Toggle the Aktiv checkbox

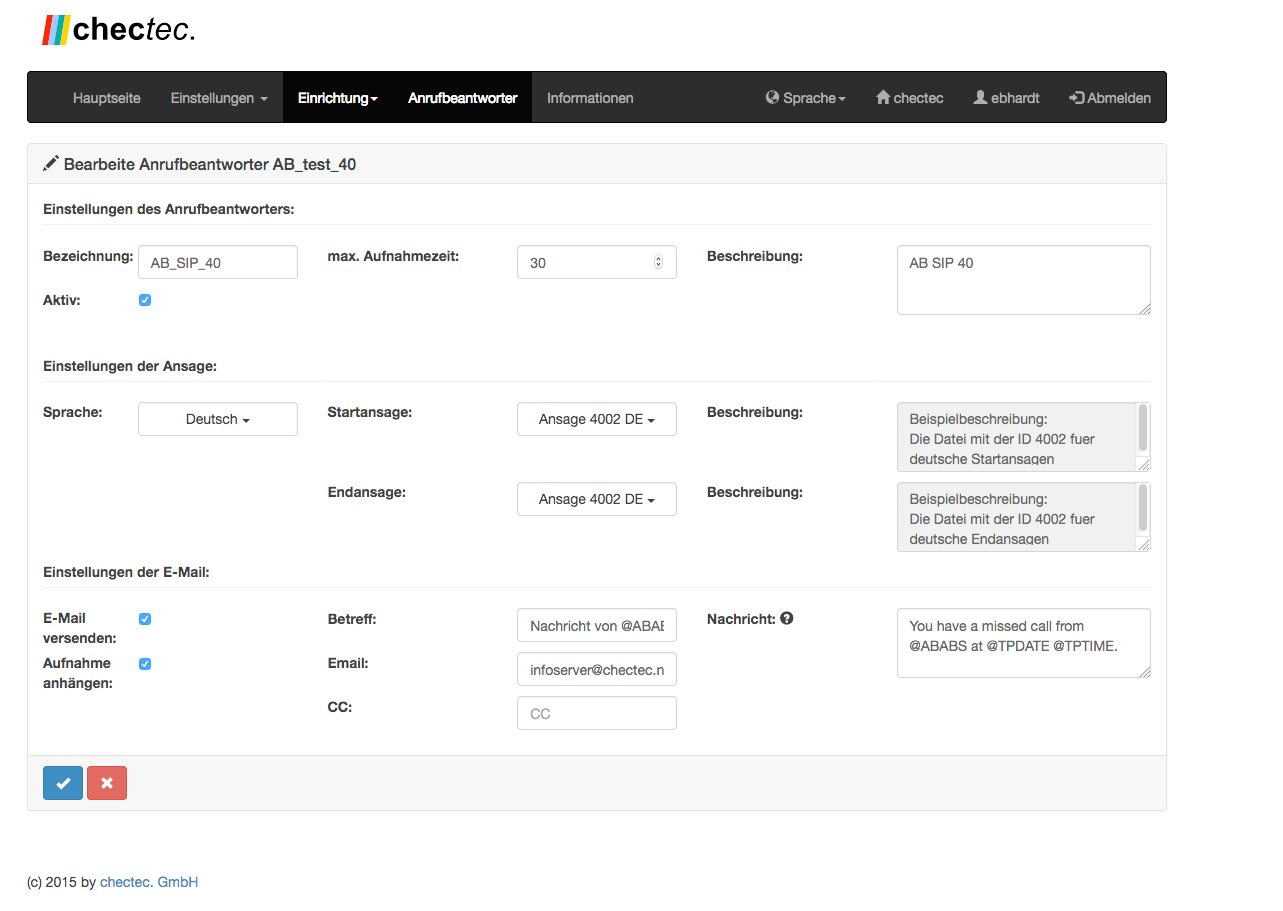coord(145,300)
